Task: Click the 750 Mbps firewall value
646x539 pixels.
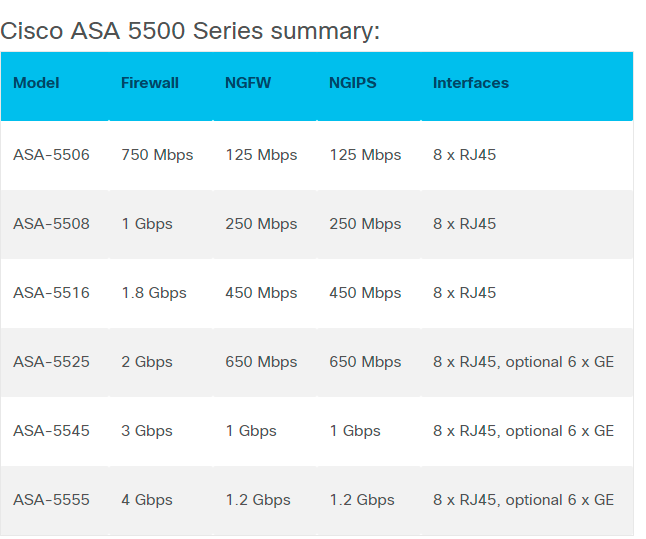Action: coord(157,155)
